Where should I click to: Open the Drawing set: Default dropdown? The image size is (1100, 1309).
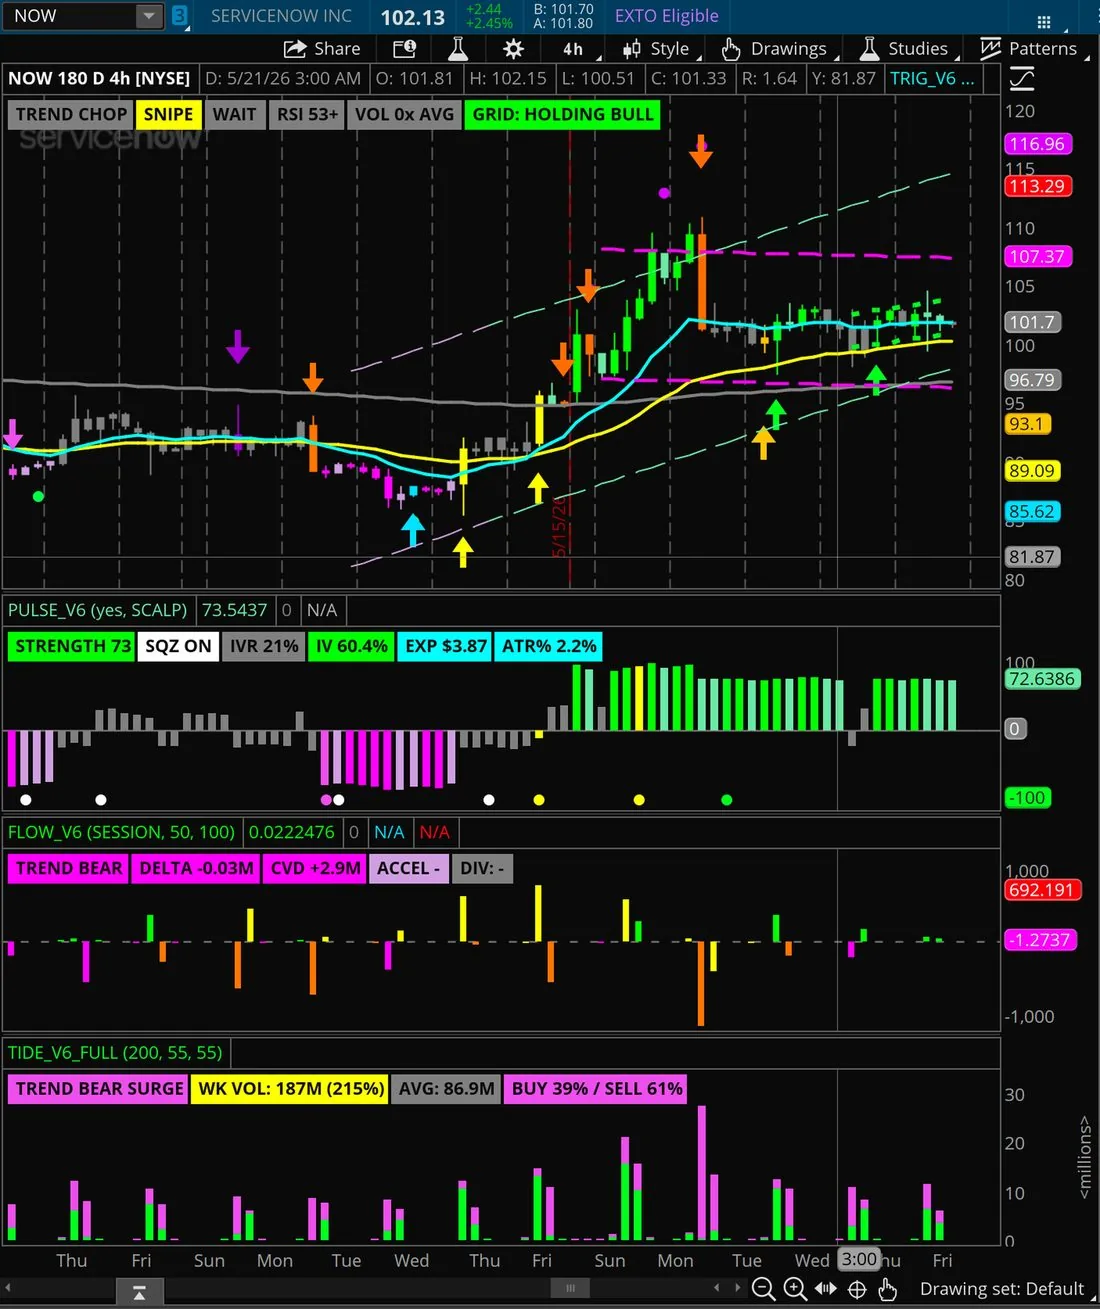pyautogui.click(x=1001, y=1289)
